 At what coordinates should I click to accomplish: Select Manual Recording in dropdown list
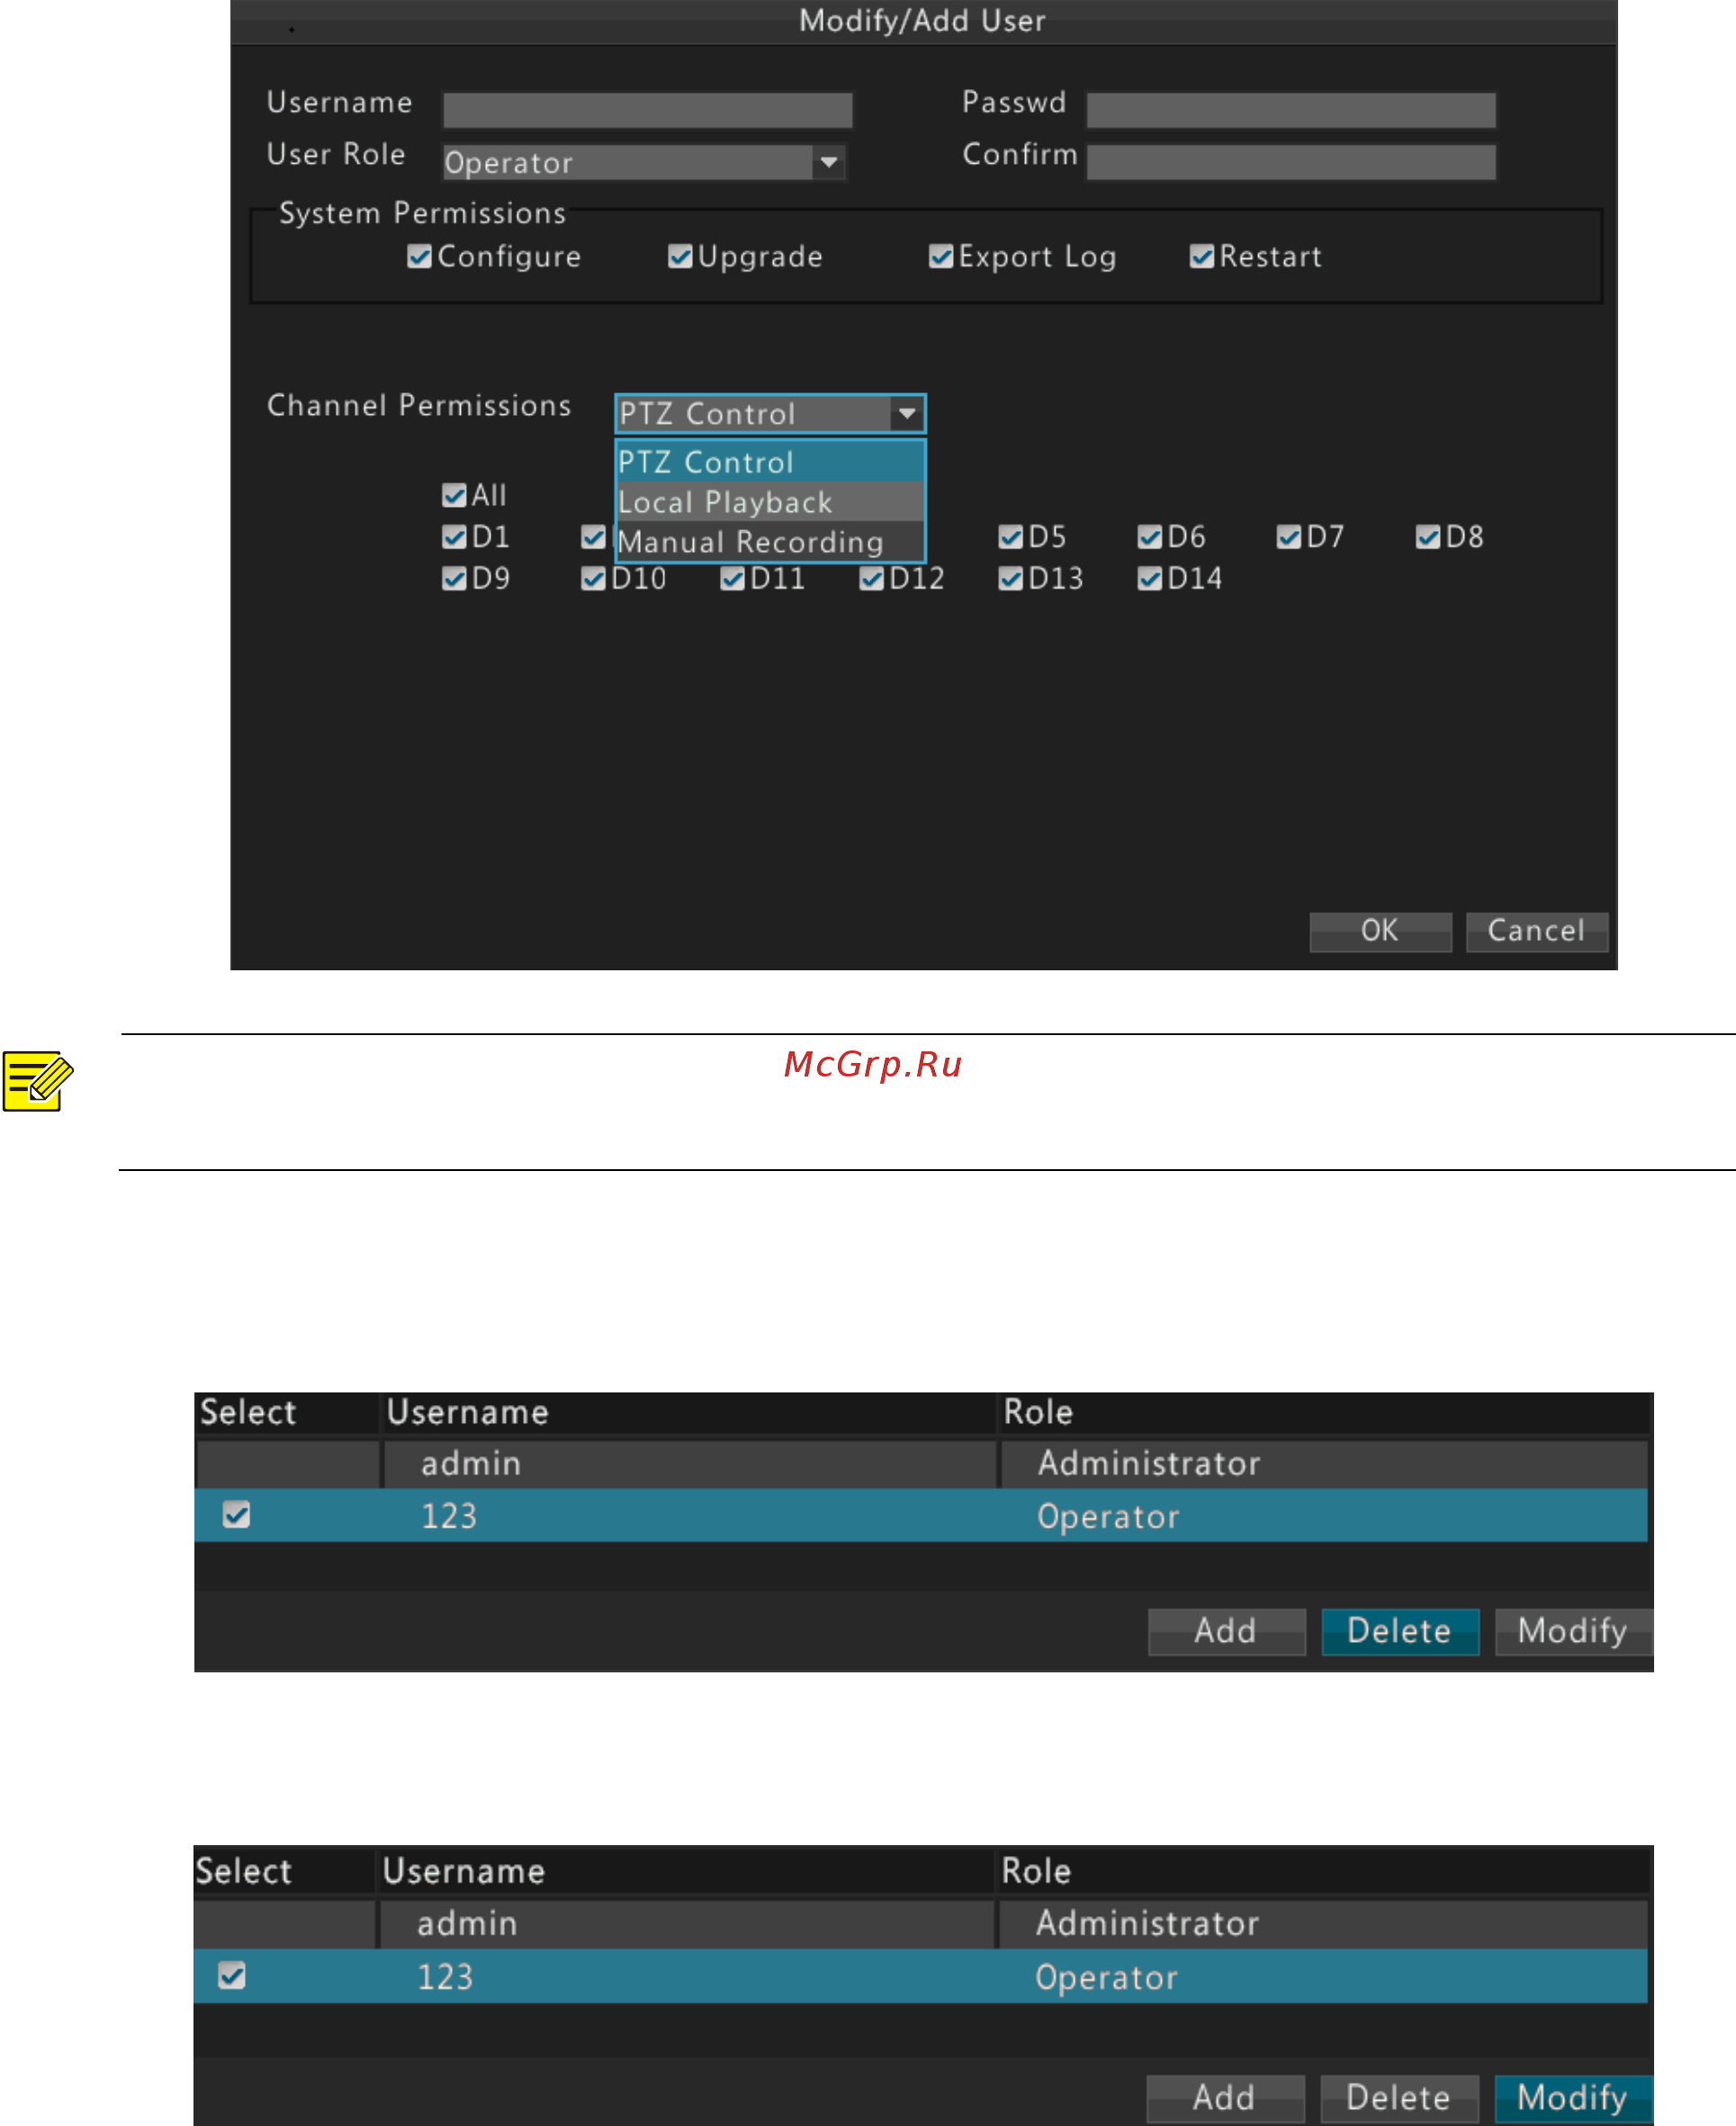point(770,542)
